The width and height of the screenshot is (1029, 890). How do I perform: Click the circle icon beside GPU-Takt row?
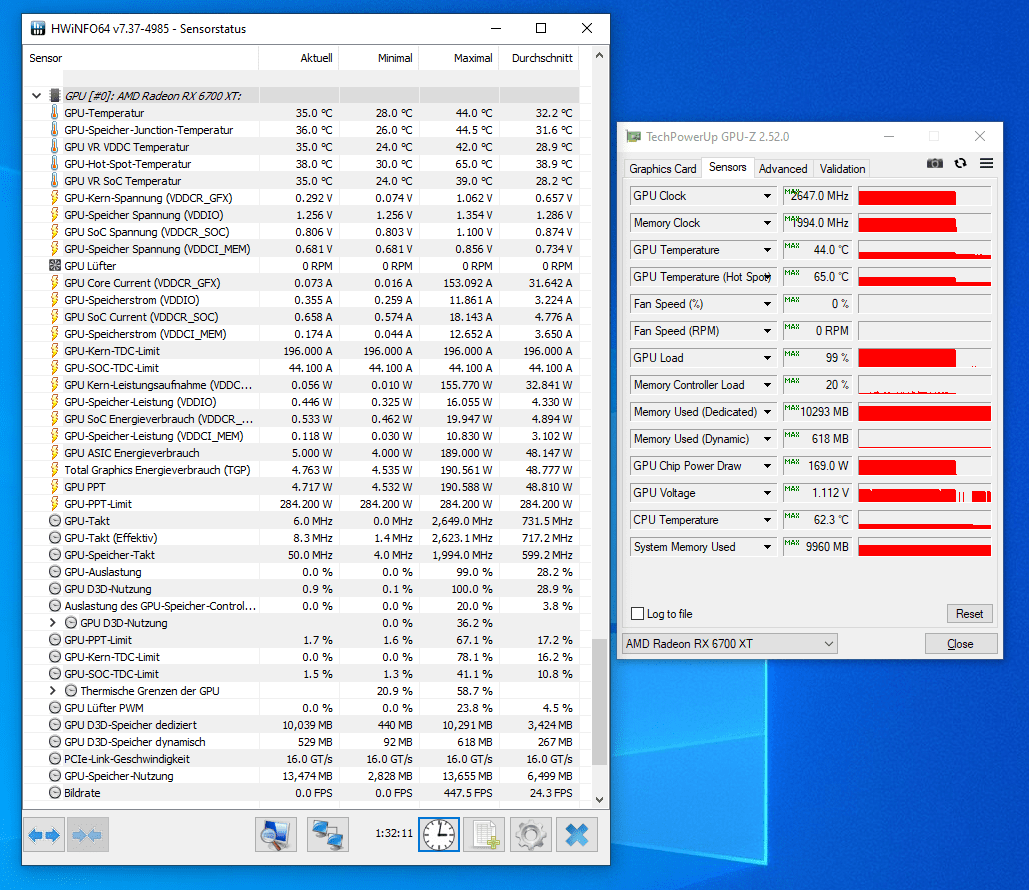55,520
